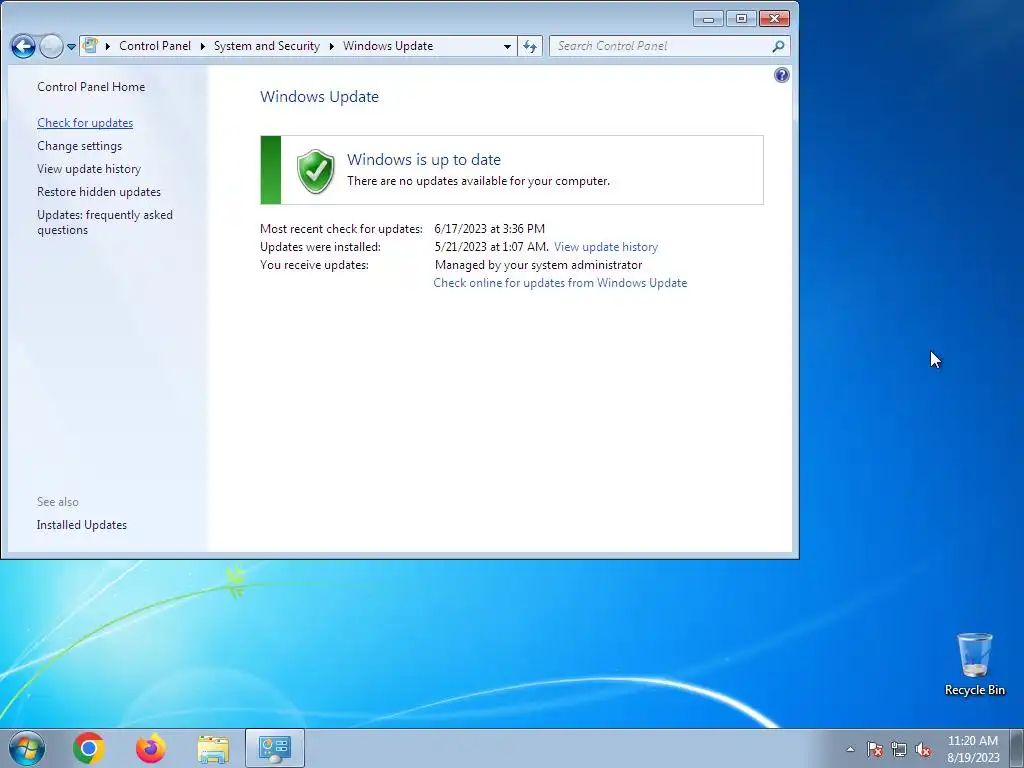This screenshot has width=1024, height=768.
Task: Click 'Managed by your system administrator' text
Action: 538,264
